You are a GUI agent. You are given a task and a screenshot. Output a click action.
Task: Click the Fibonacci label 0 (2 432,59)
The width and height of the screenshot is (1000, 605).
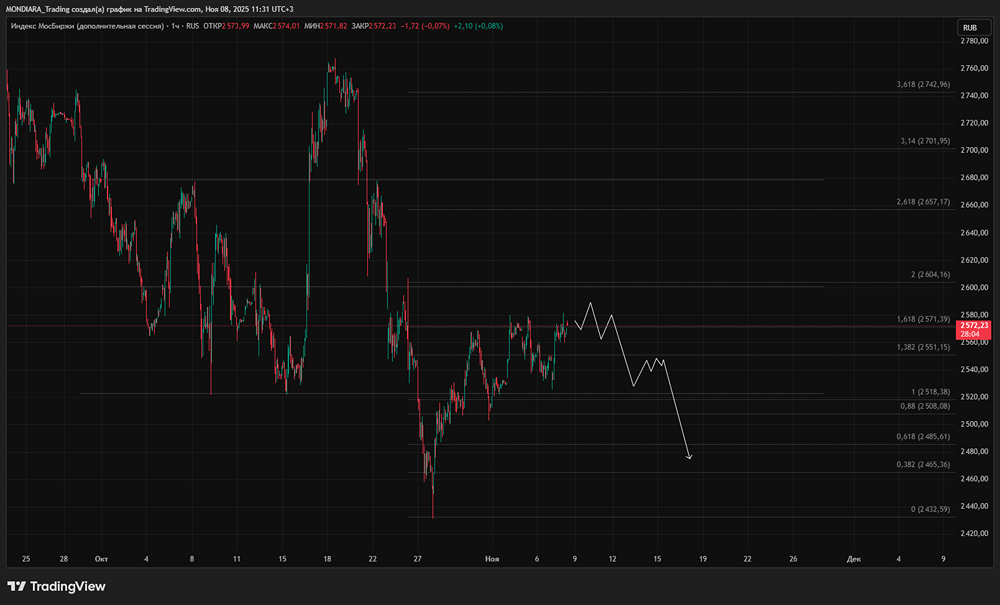pos(930,509)
